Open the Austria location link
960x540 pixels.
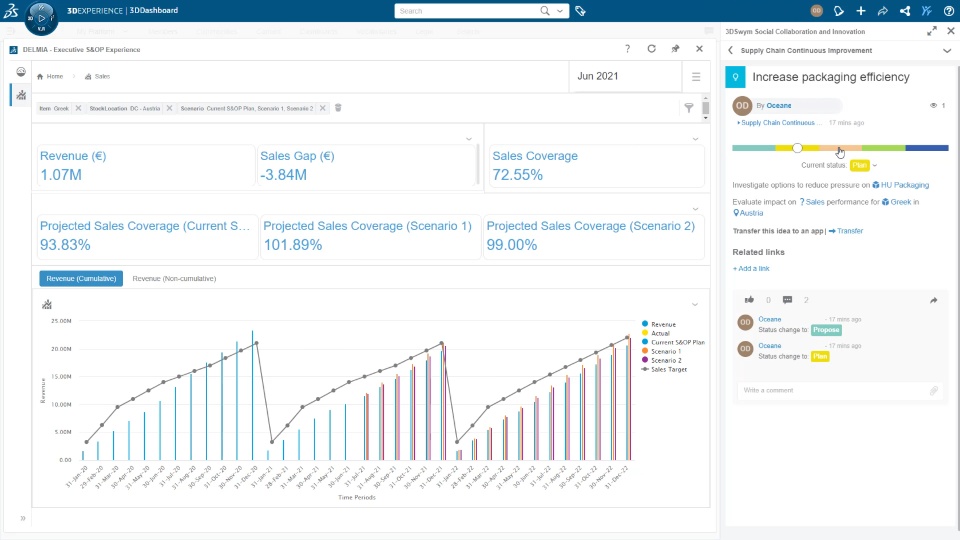point(748,213)
